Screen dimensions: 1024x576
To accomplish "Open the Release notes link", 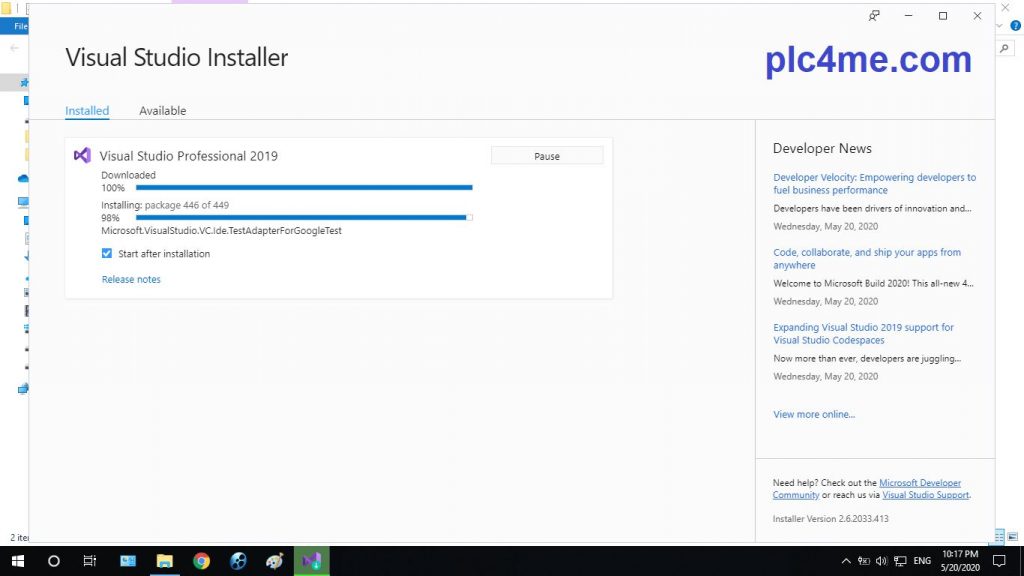I will click(131, 280).
